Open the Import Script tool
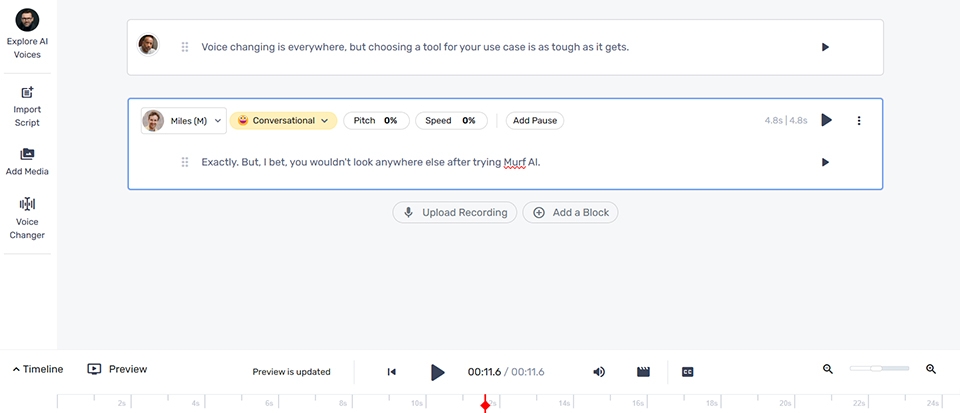 [27, 106]
